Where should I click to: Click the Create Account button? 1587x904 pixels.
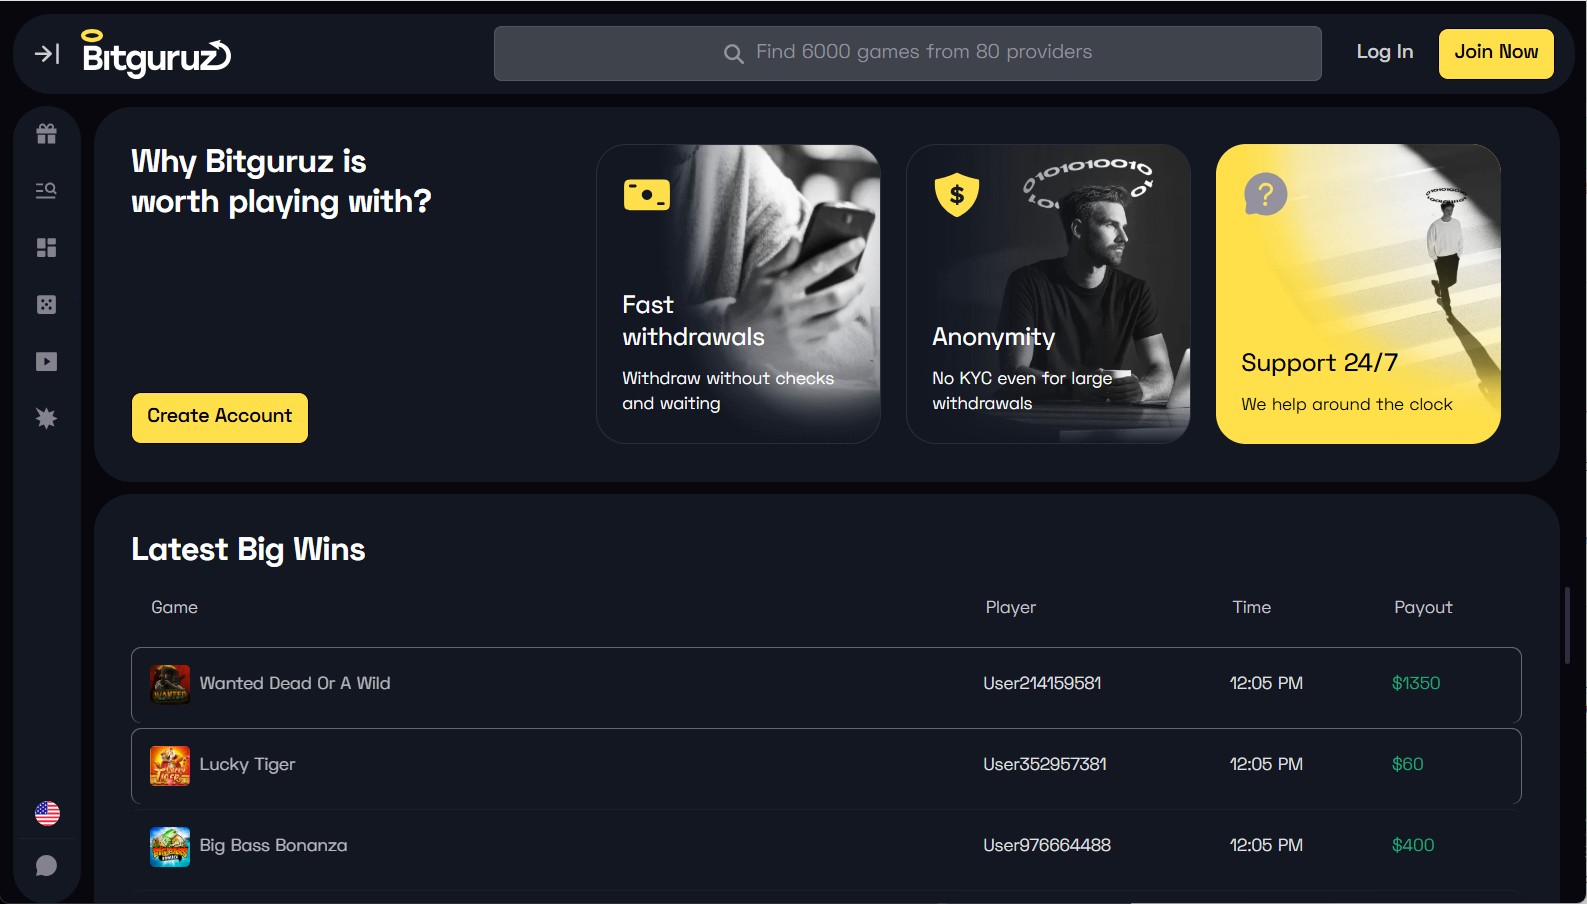pos(220,417)
